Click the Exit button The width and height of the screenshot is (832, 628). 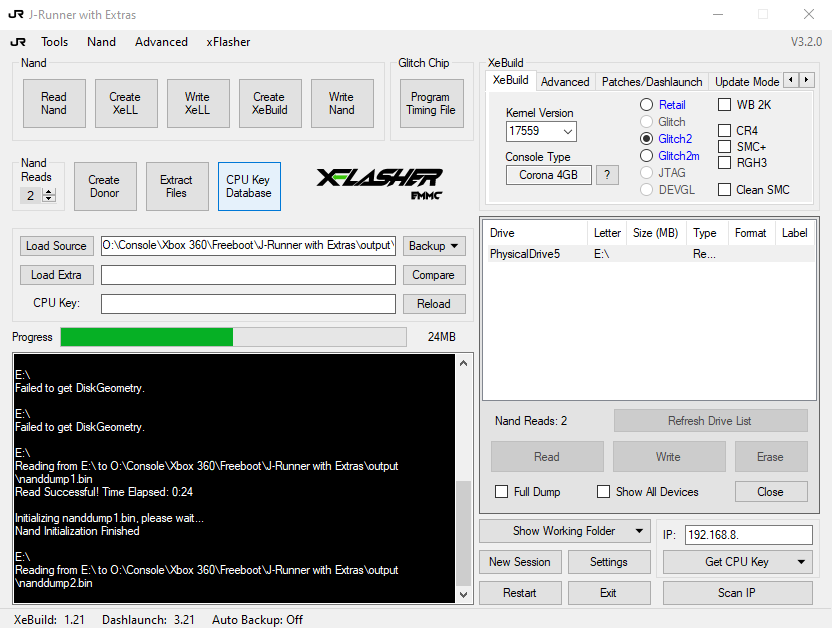[609, 592]
